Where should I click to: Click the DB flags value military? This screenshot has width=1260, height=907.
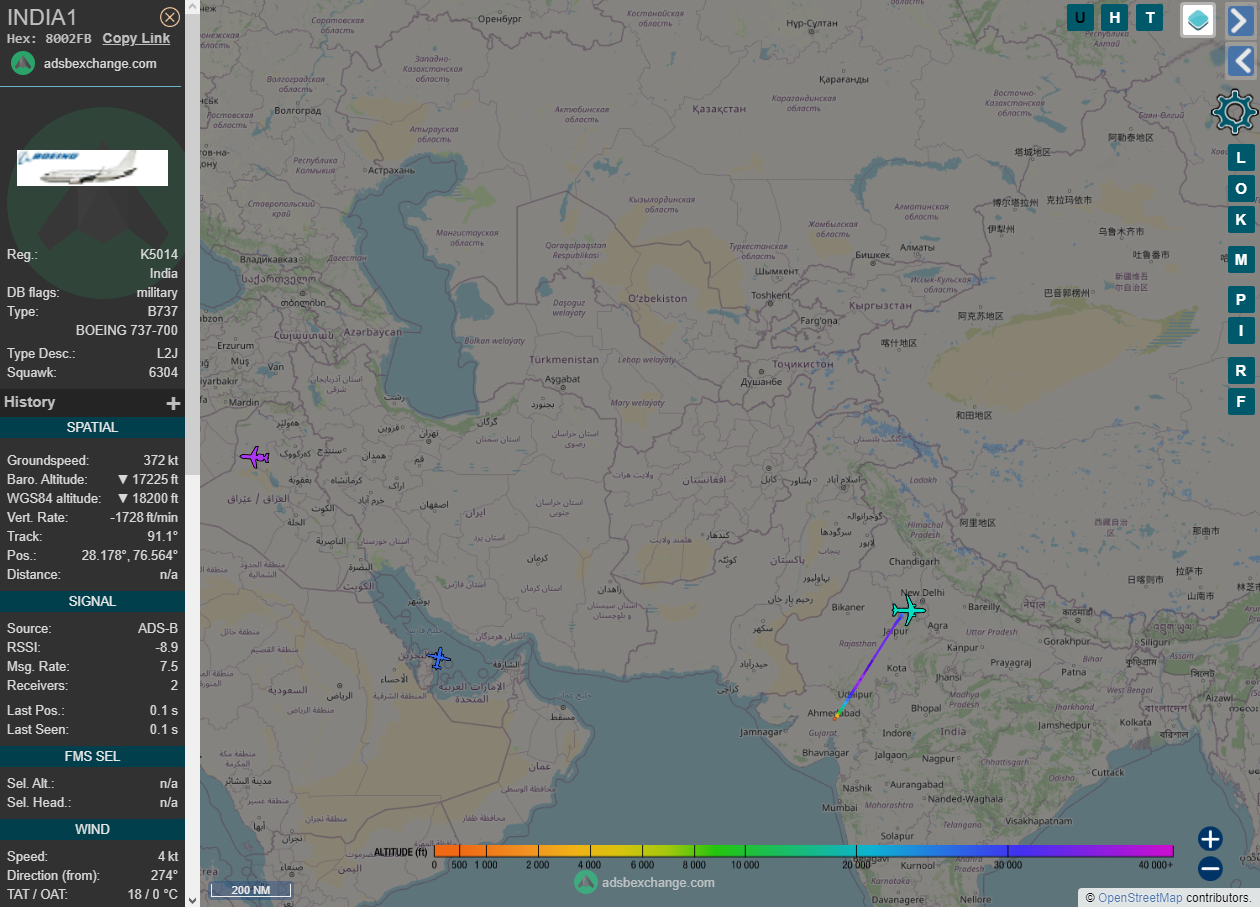[x=157, y=293]
